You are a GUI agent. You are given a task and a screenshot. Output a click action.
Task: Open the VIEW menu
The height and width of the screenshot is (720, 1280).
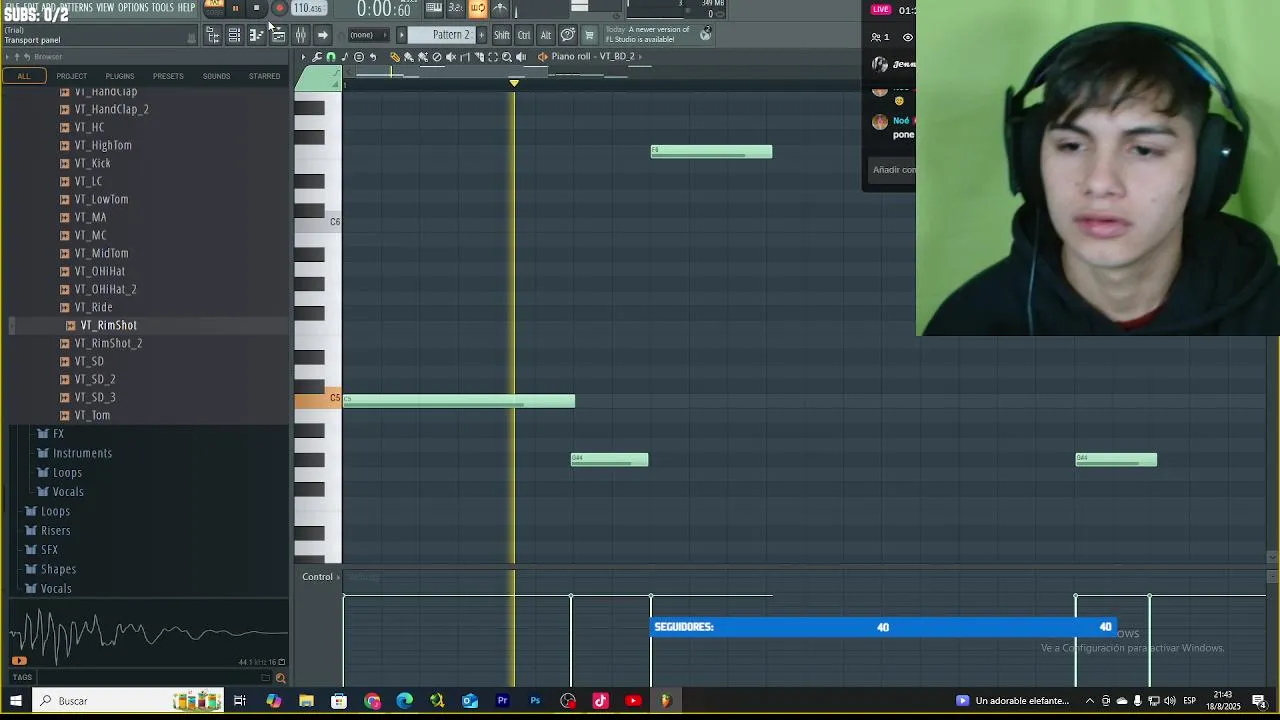coord(105,8)
